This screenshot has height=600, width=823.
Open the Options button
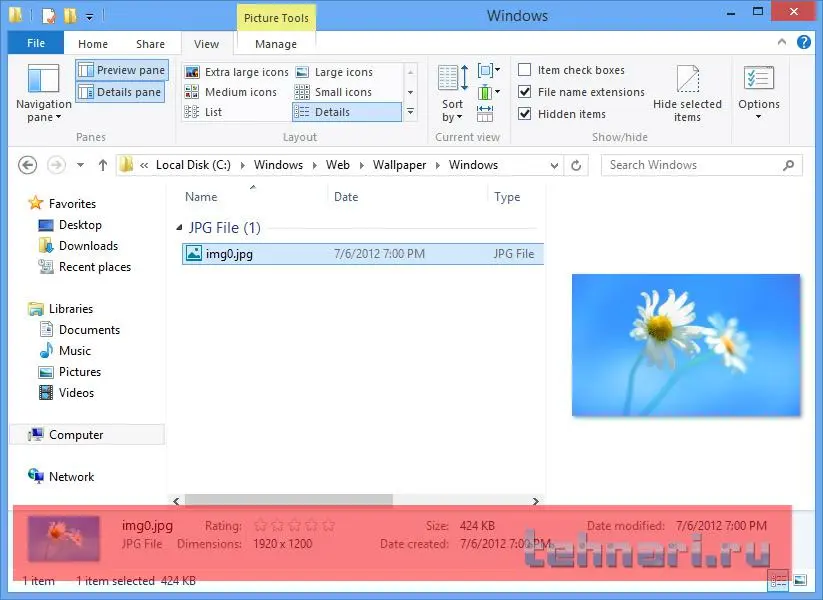point(758,92)
